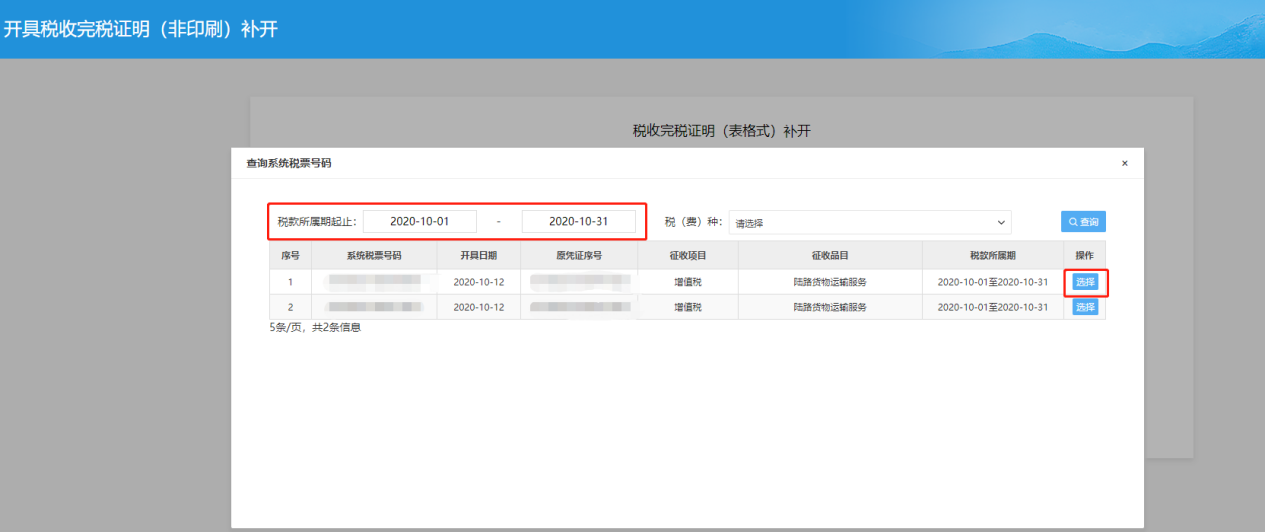Click the end date field 2020-10-31
Image resolution: width=1265 pixels, height=532 pixels.
pyautogui.click(x=578, y=222)
